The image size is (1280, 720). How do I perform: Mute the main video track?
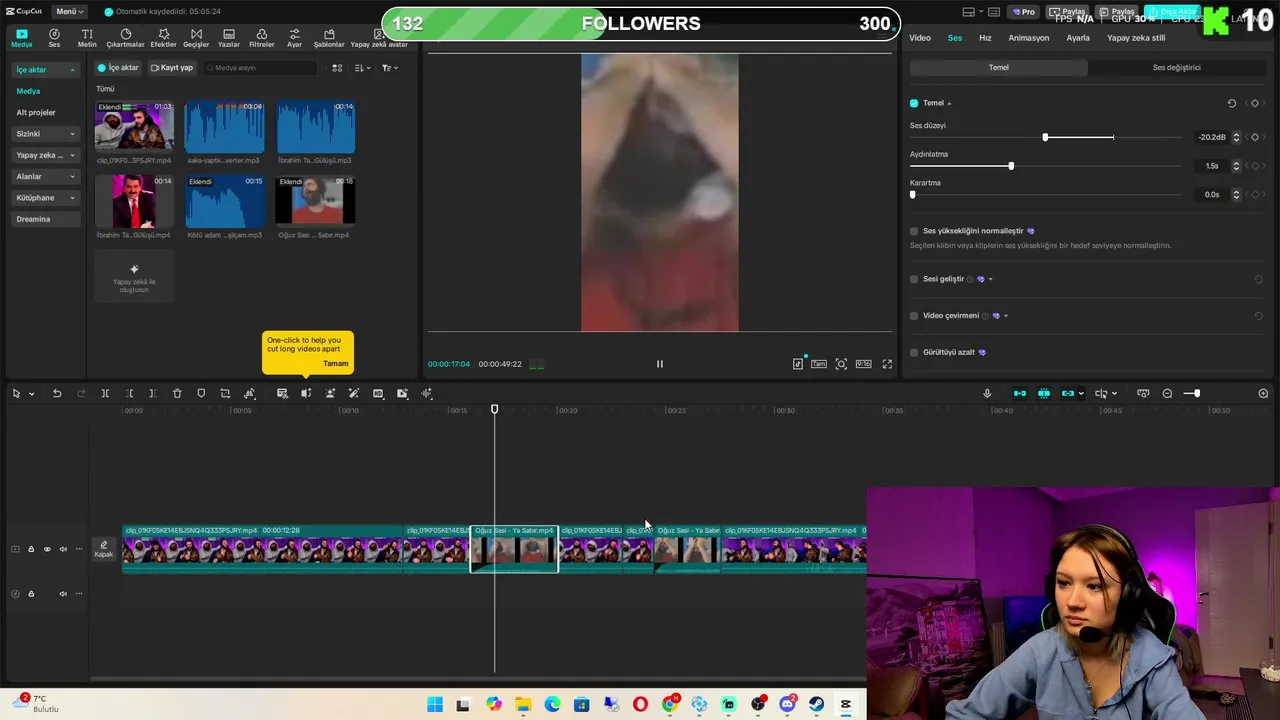pos(63,549)
